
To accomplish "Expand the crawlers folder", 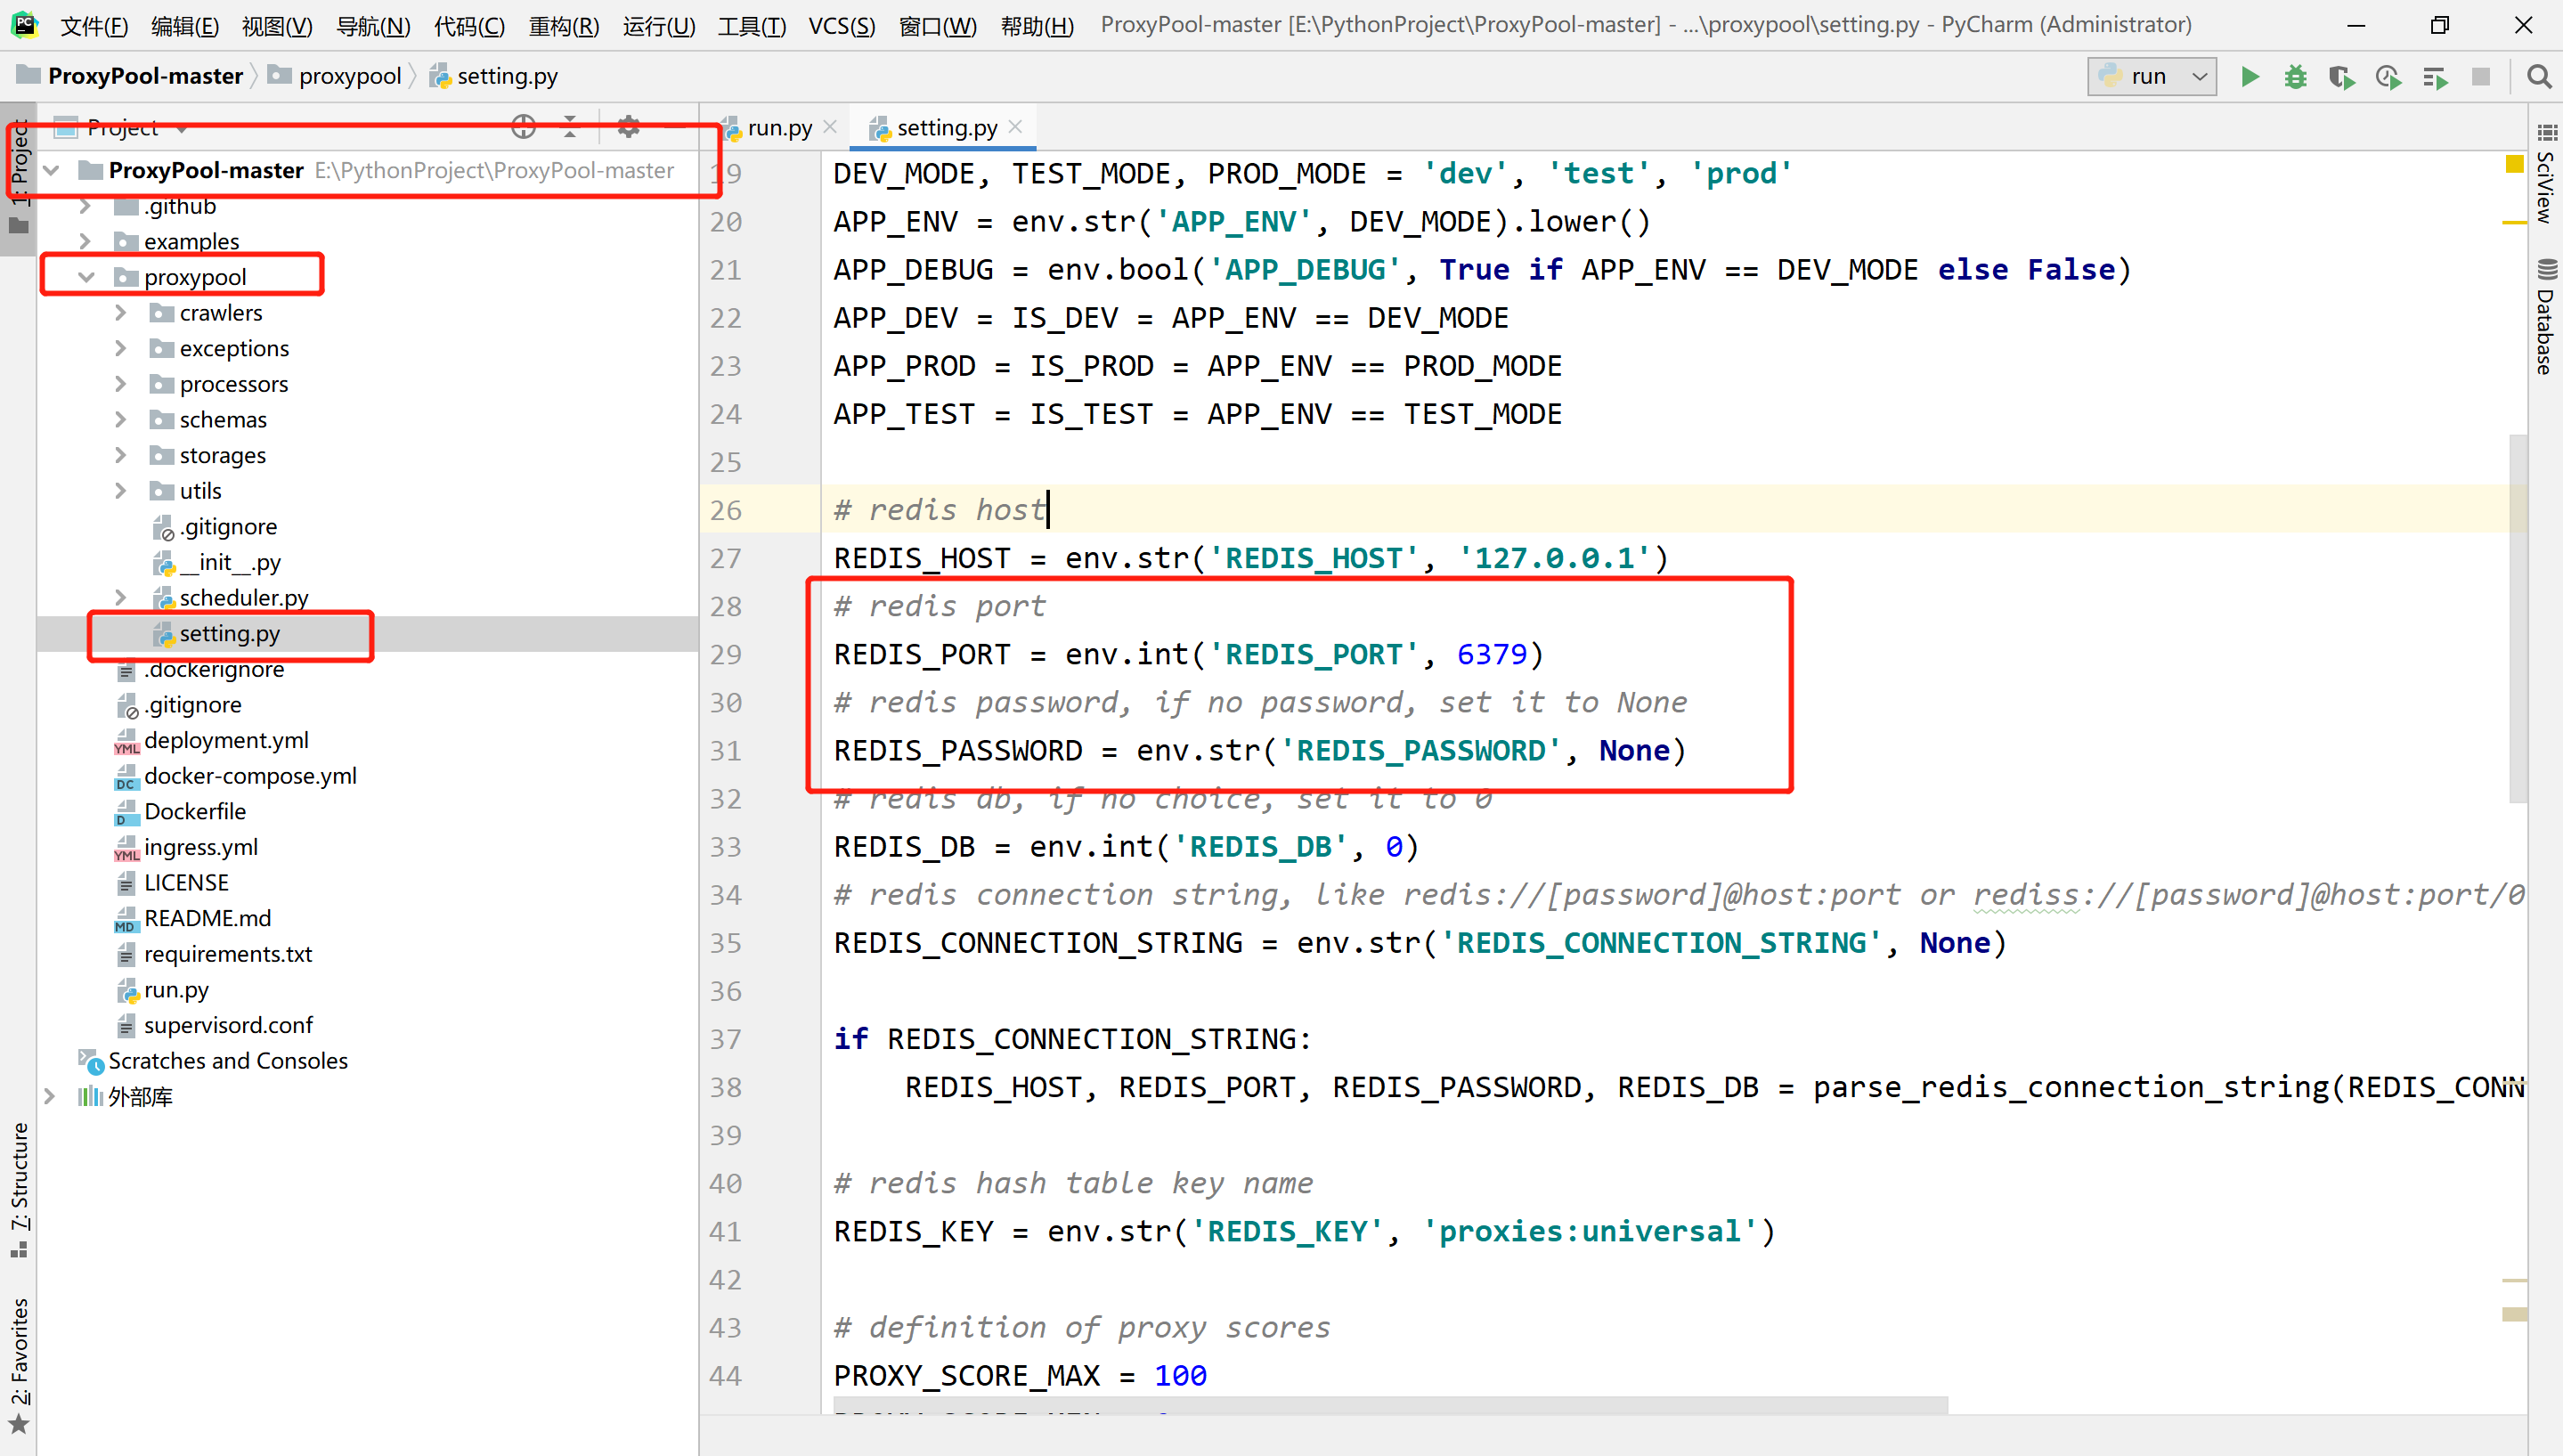I will pos(121,313).
